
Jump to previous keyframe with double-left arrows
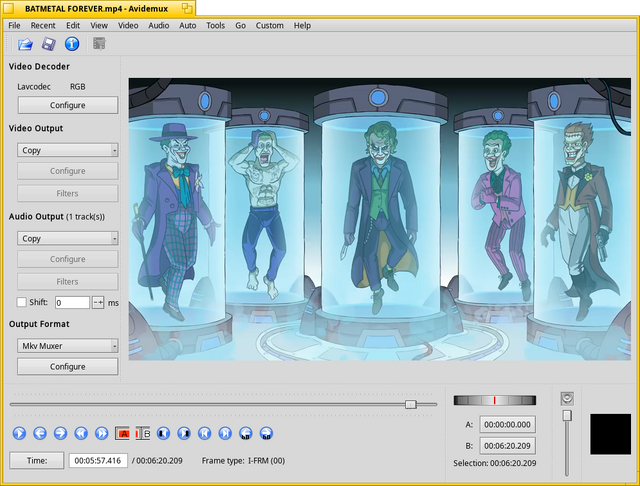tap(81, 433)
